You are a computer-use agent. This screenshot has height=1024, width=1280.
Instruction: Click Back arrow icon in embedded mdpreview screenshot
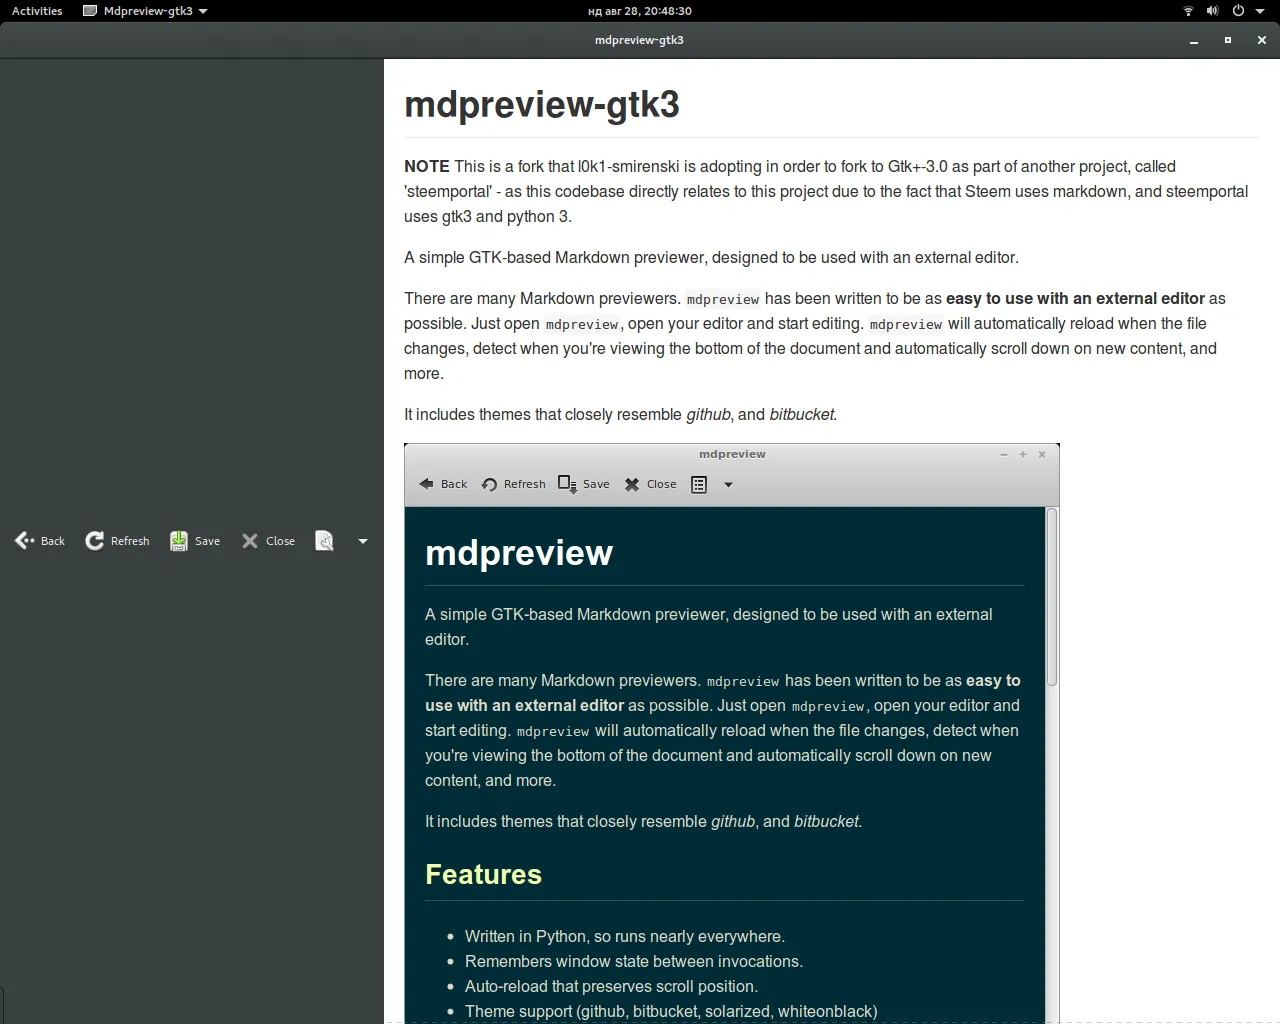click(x=427, y=484)
